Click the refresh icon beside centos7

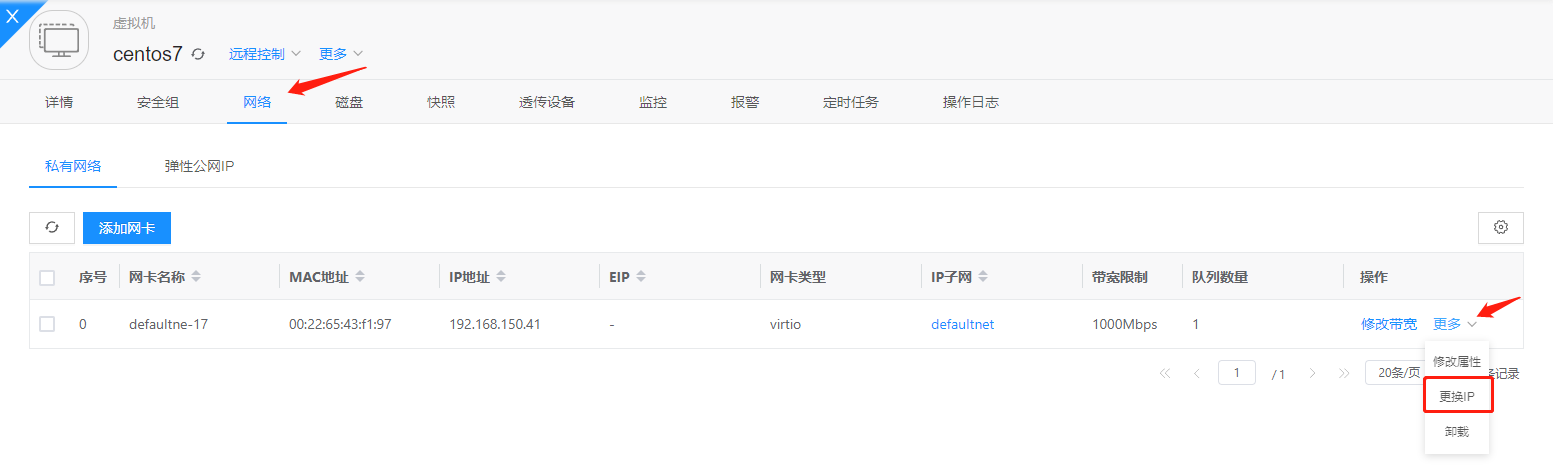coord(198,54)
